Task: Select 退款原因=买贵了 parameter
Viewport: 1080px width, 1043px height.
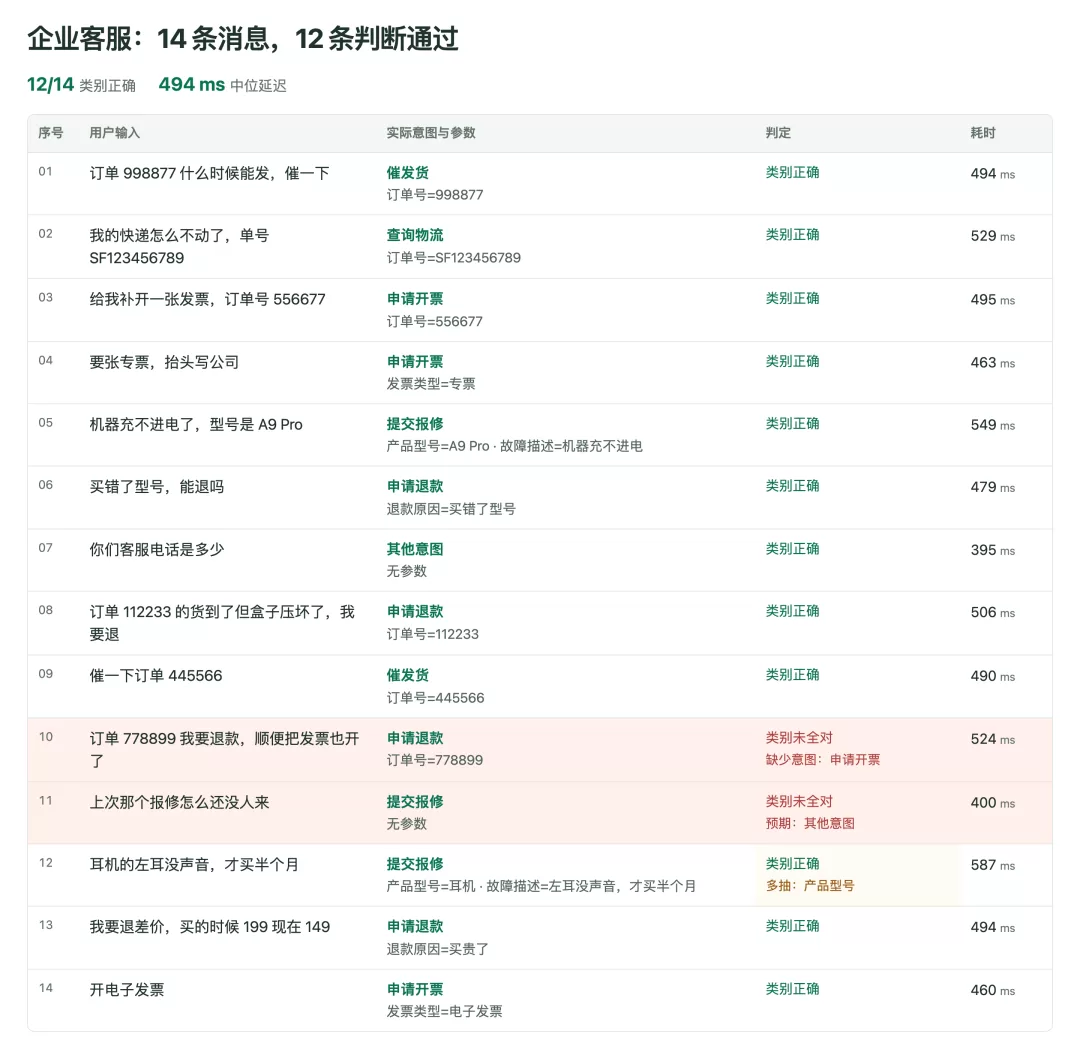Action: pyautogui.click(x=437, y=949)
